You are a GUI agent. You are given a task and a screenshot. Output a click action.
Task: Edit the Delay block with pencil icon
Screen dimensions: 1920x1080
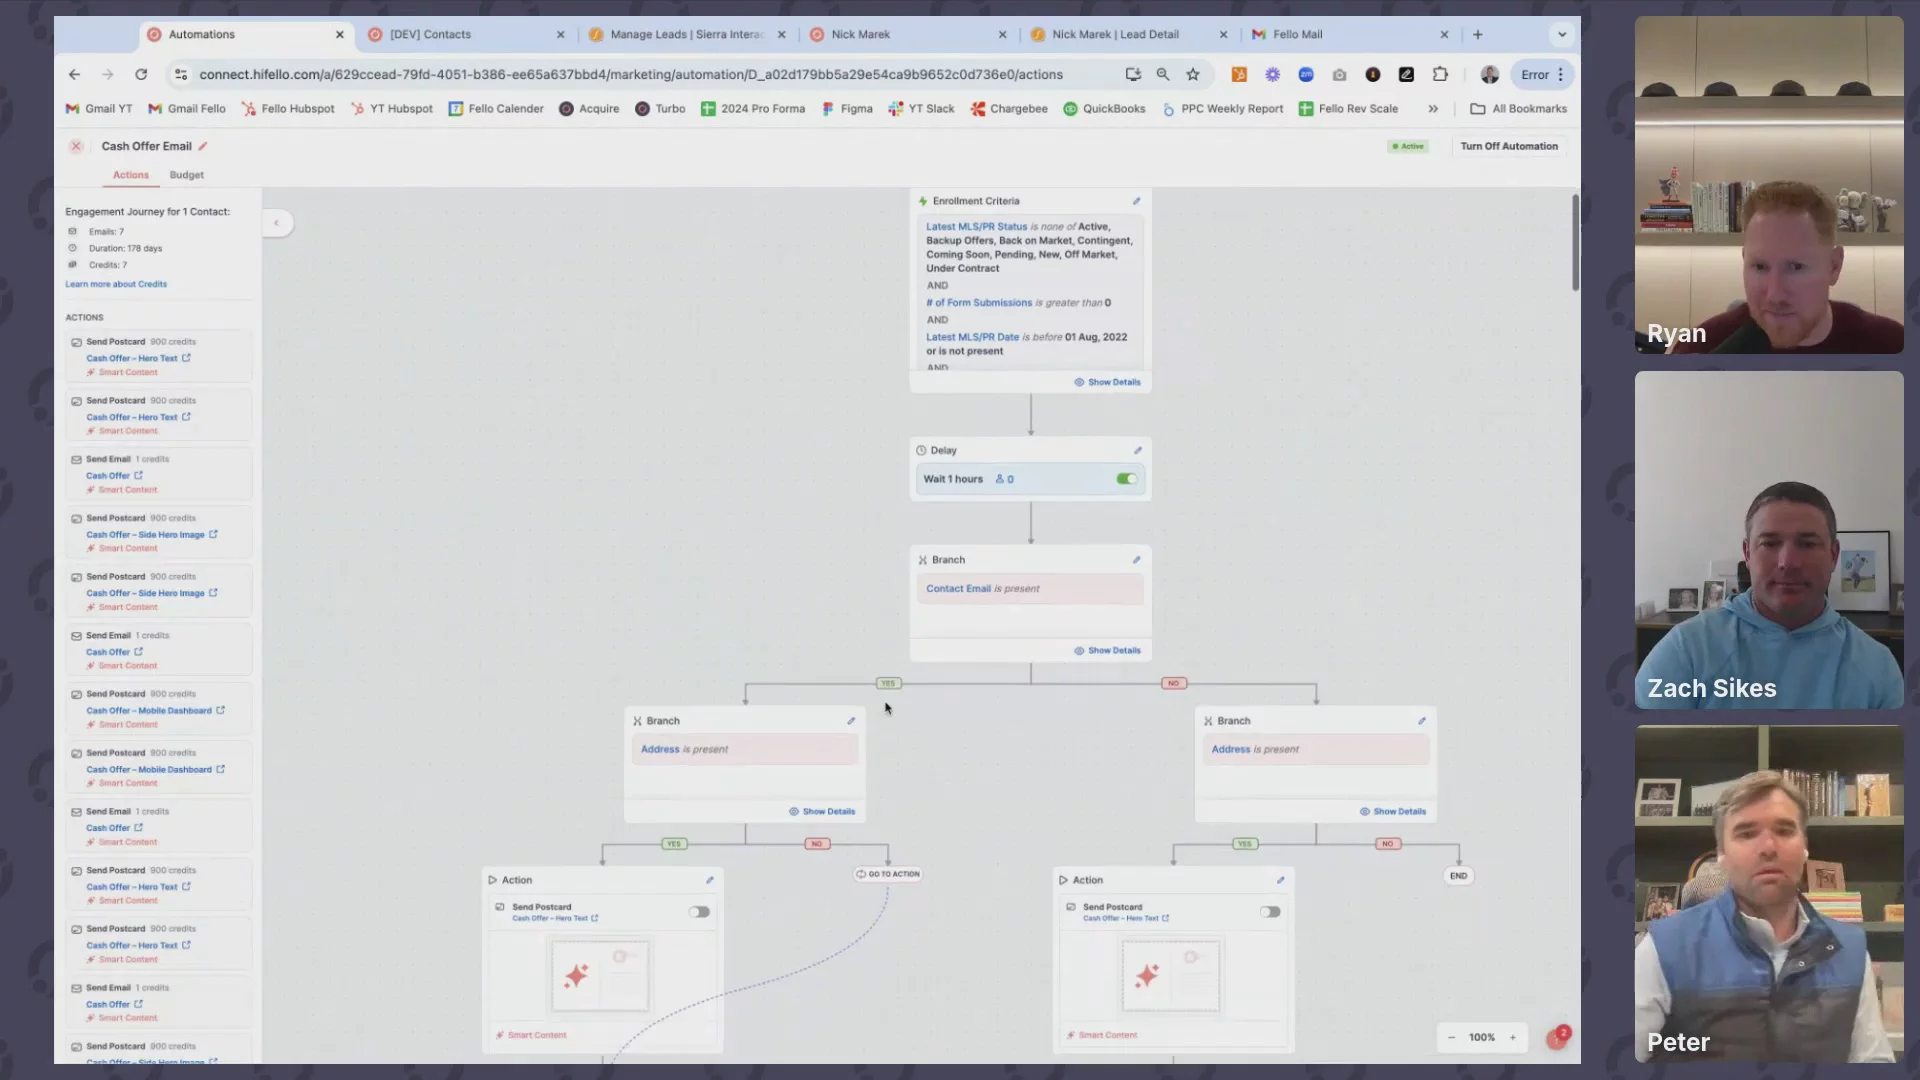[1137, 450]
